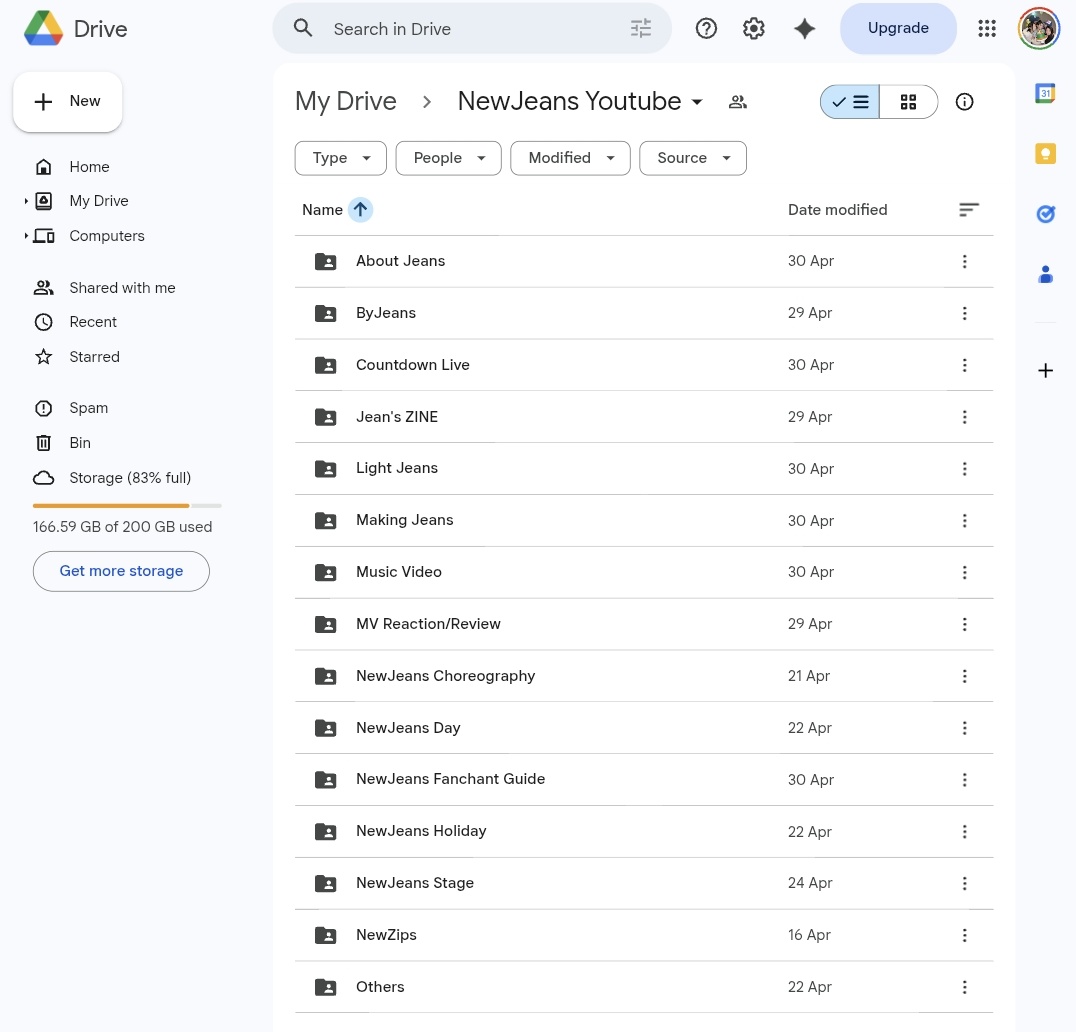Open Google Keep side panel
Image resolution: width=1076 pixels, height=1032 pixels.
tap(1045, 153)
